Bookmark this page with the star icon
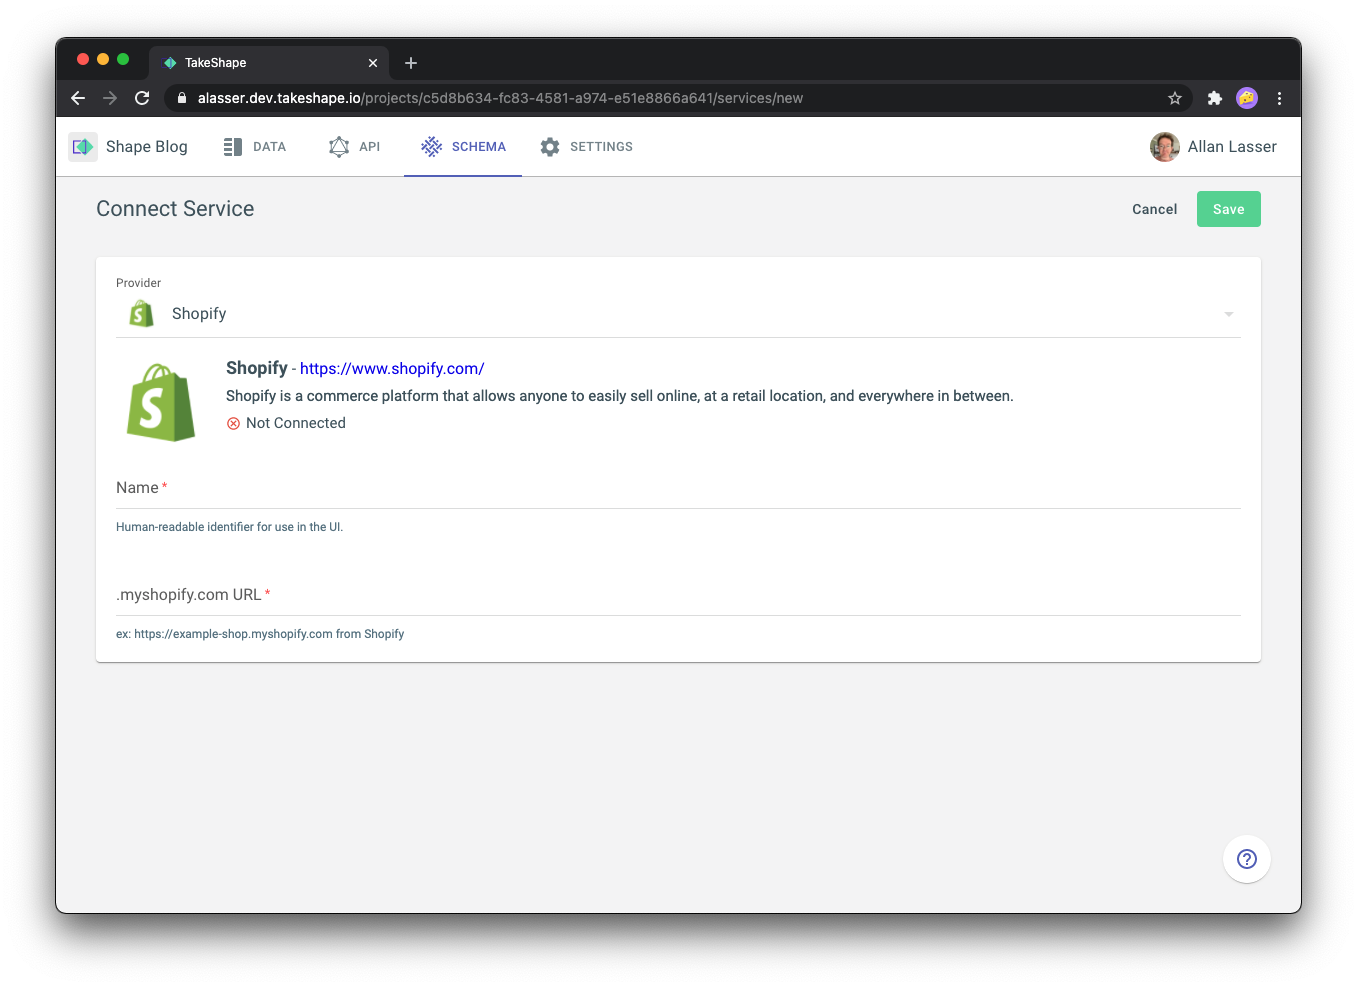The image size is (1357, 987). click(1175, 98)
